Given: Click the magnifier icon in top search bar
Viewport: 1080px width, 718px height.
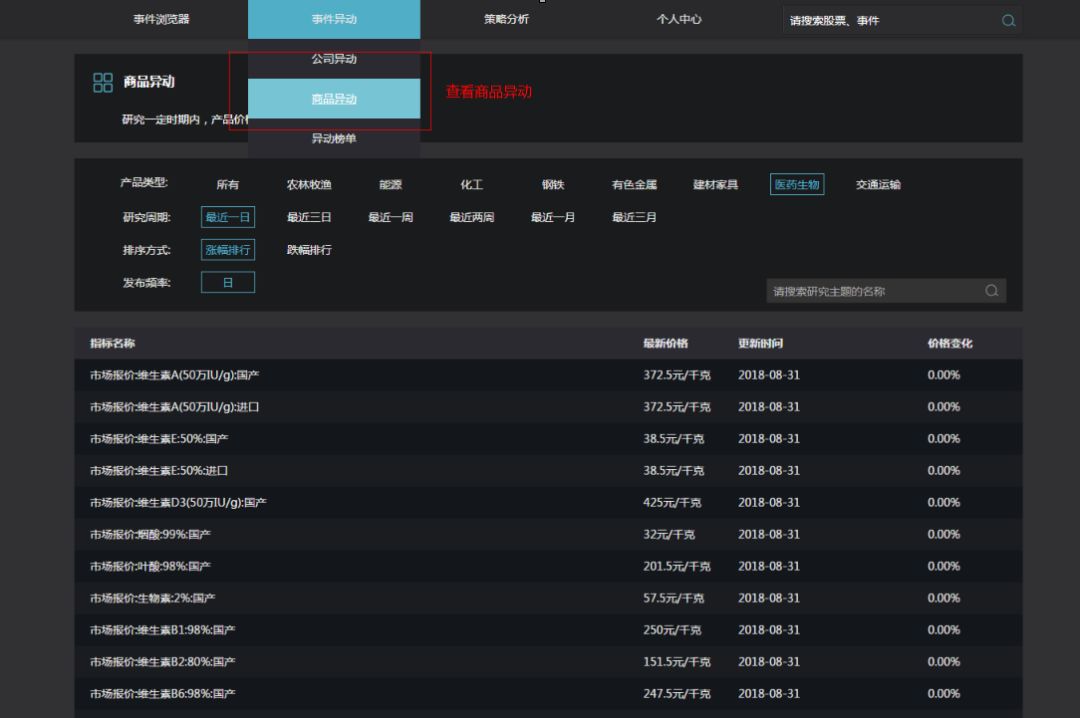Looking at the screenshot, I should click(x=1008, y=20).
